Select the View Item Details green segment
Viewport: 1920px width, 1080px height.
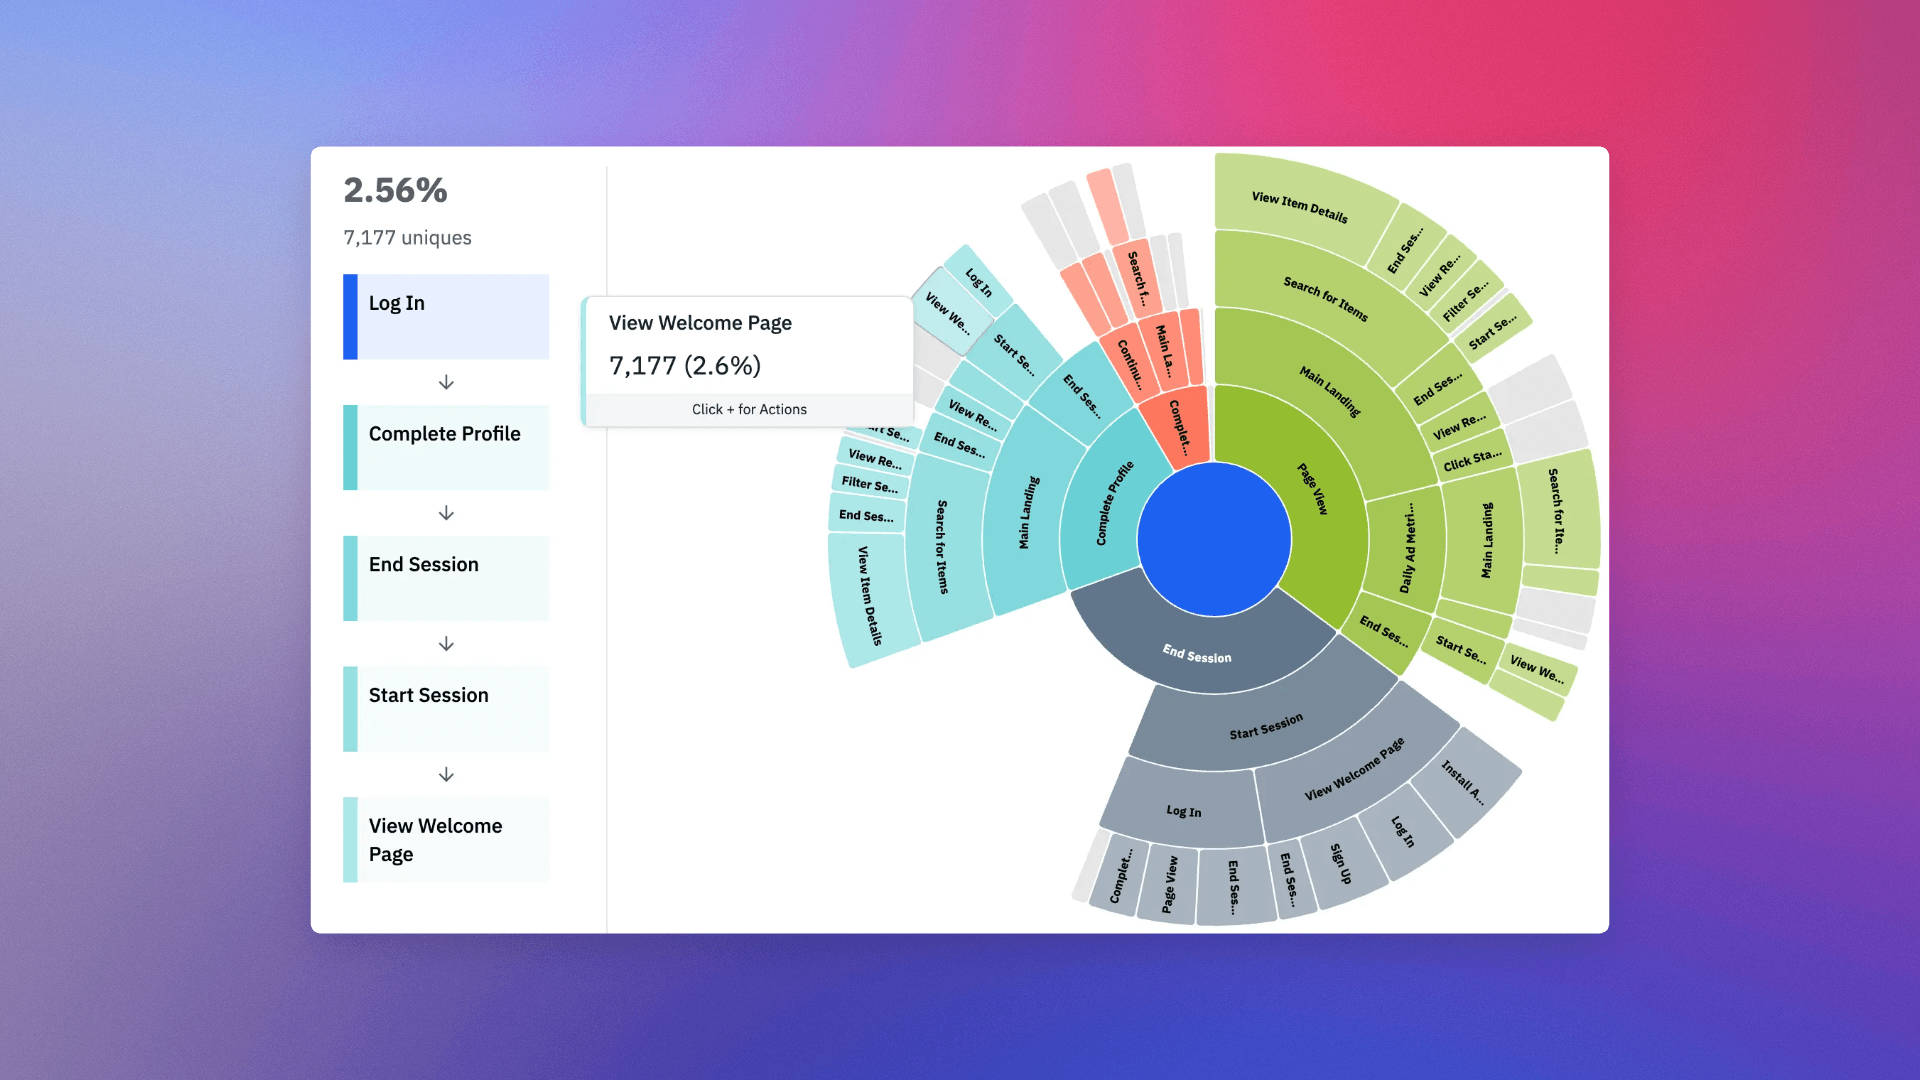[1299, 206]
